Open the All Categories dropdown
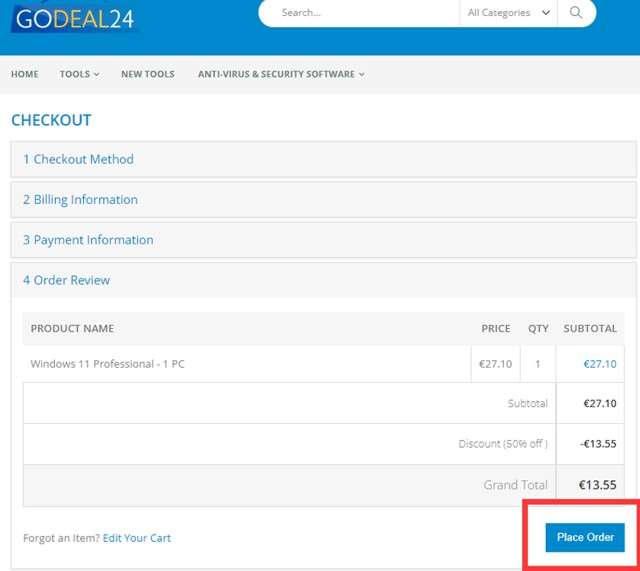Screen dimensions: 640x571 pyautogui.click(x=508, y=13)
